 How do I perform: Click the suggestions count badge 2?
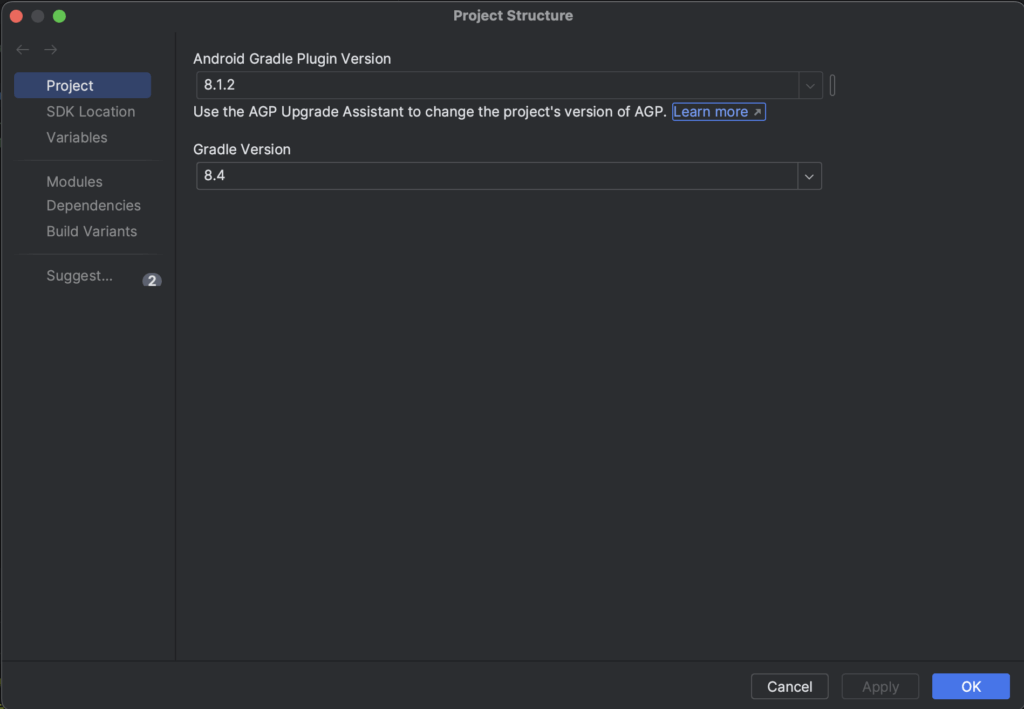pyautogui.click(x=152, y=280)
